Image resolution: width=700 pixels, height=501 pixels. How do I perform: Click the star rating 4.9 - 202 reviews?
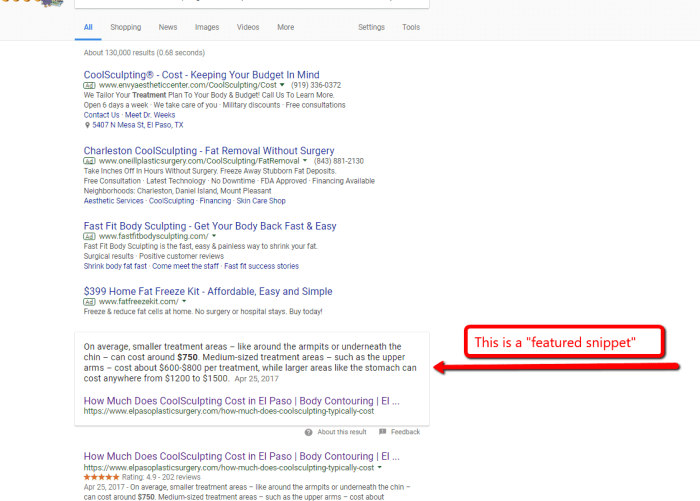pos(142,477)
